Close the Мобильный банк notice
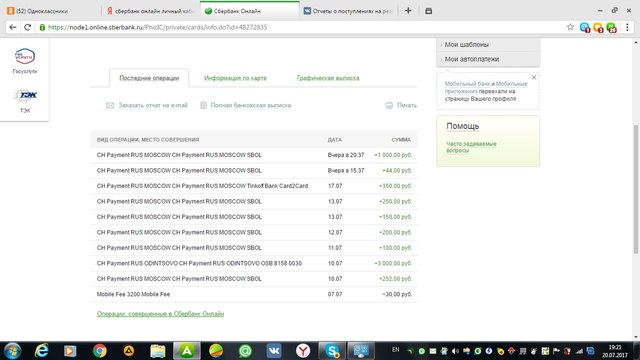The height and width of the screenshot is (360, 640). pyautogui.click(x=534, y=77)
